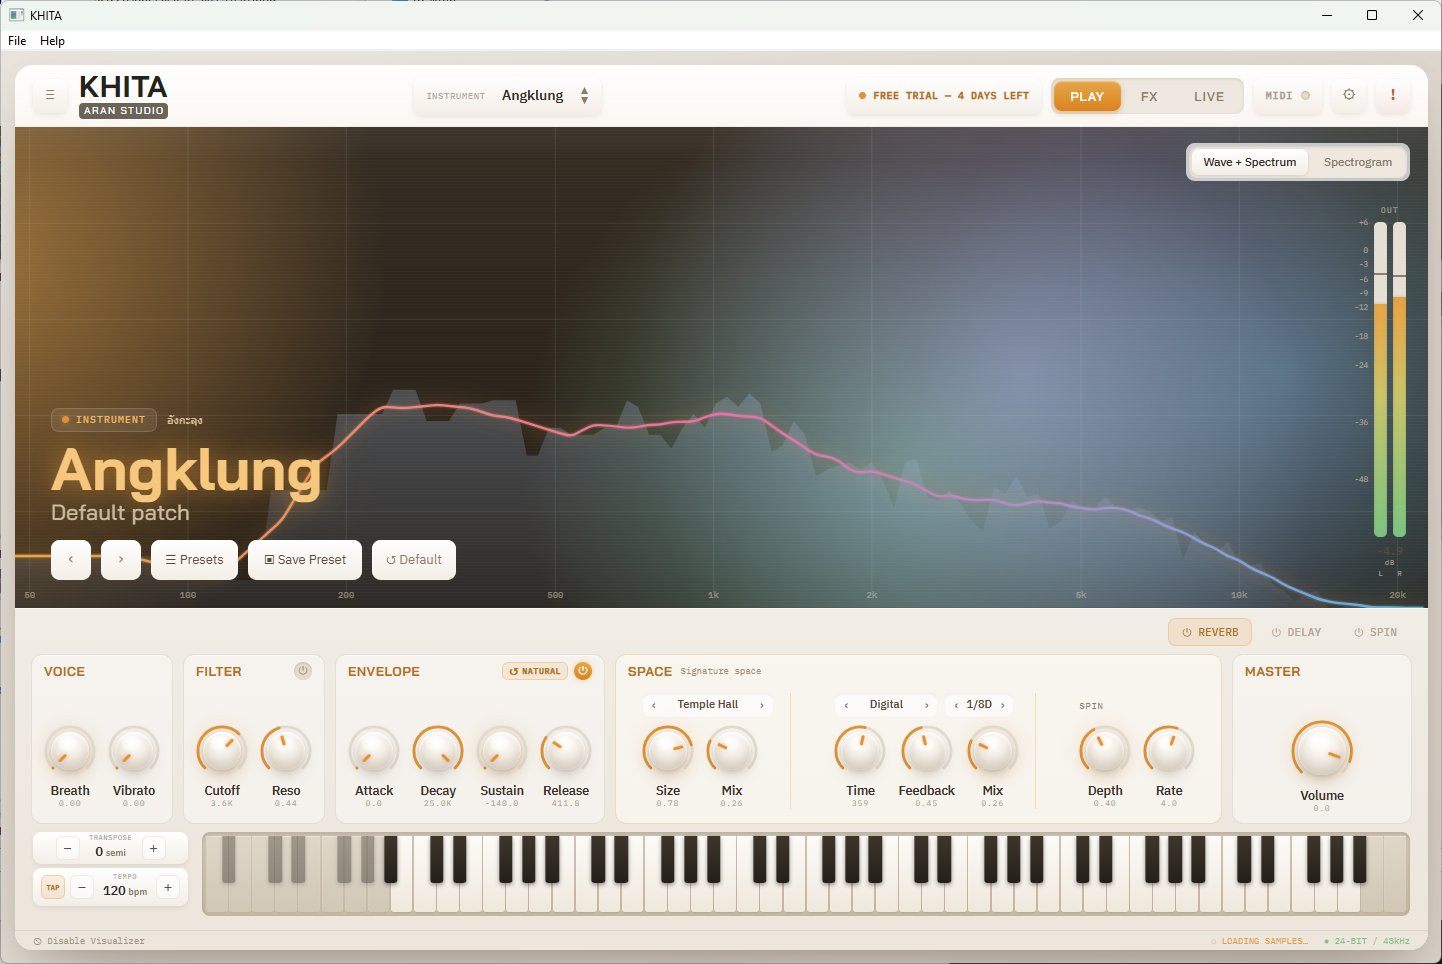The width and height of the screenshot is (1442, 964).
Task: Click the spin Rate knob
Action: (x=1169, y=750)
